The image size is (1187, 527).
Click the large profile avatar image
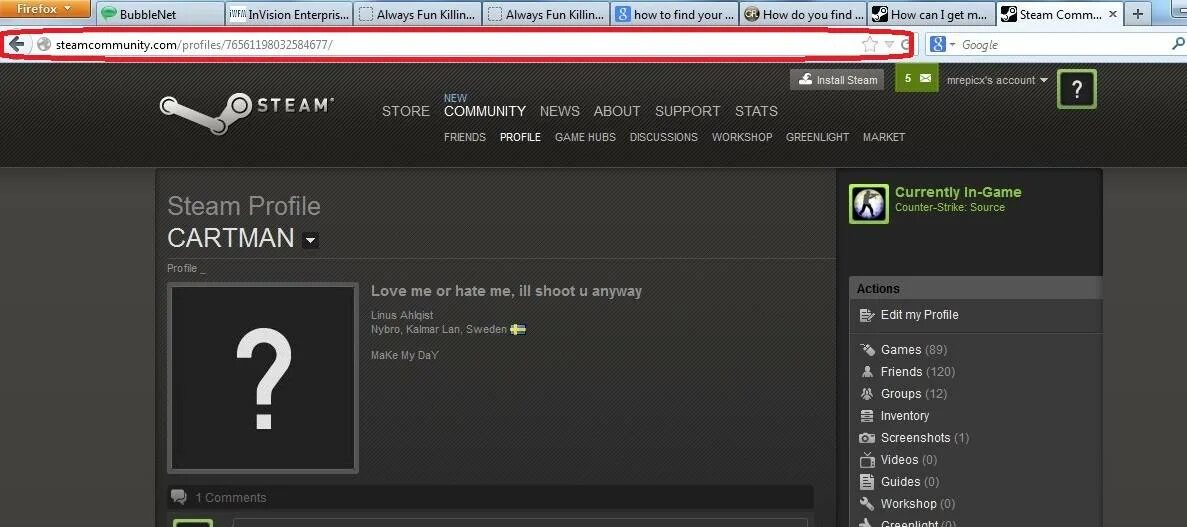[263, 378]
